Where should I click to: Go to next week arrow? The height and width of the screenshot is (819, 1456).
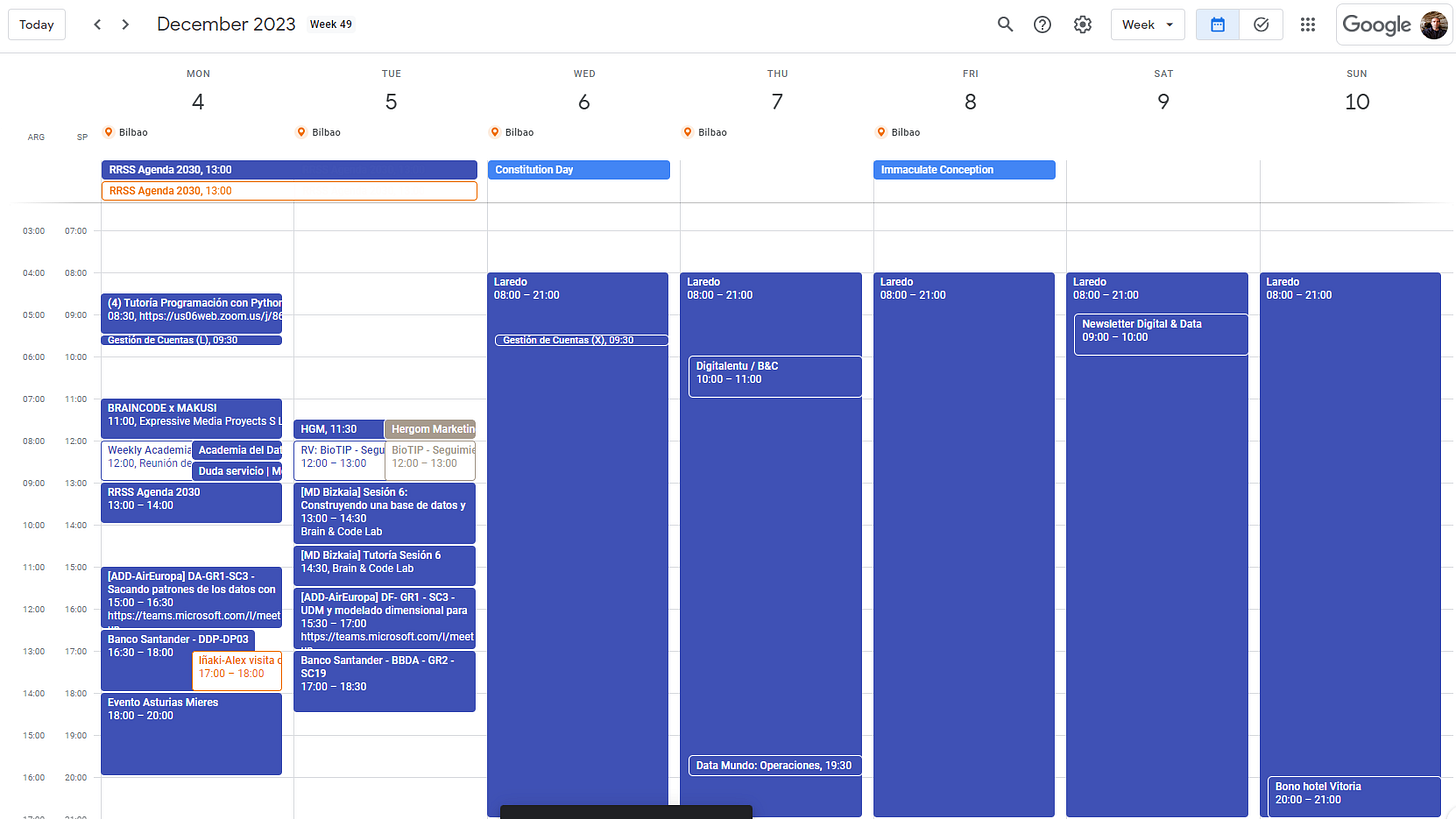(125, 25)
